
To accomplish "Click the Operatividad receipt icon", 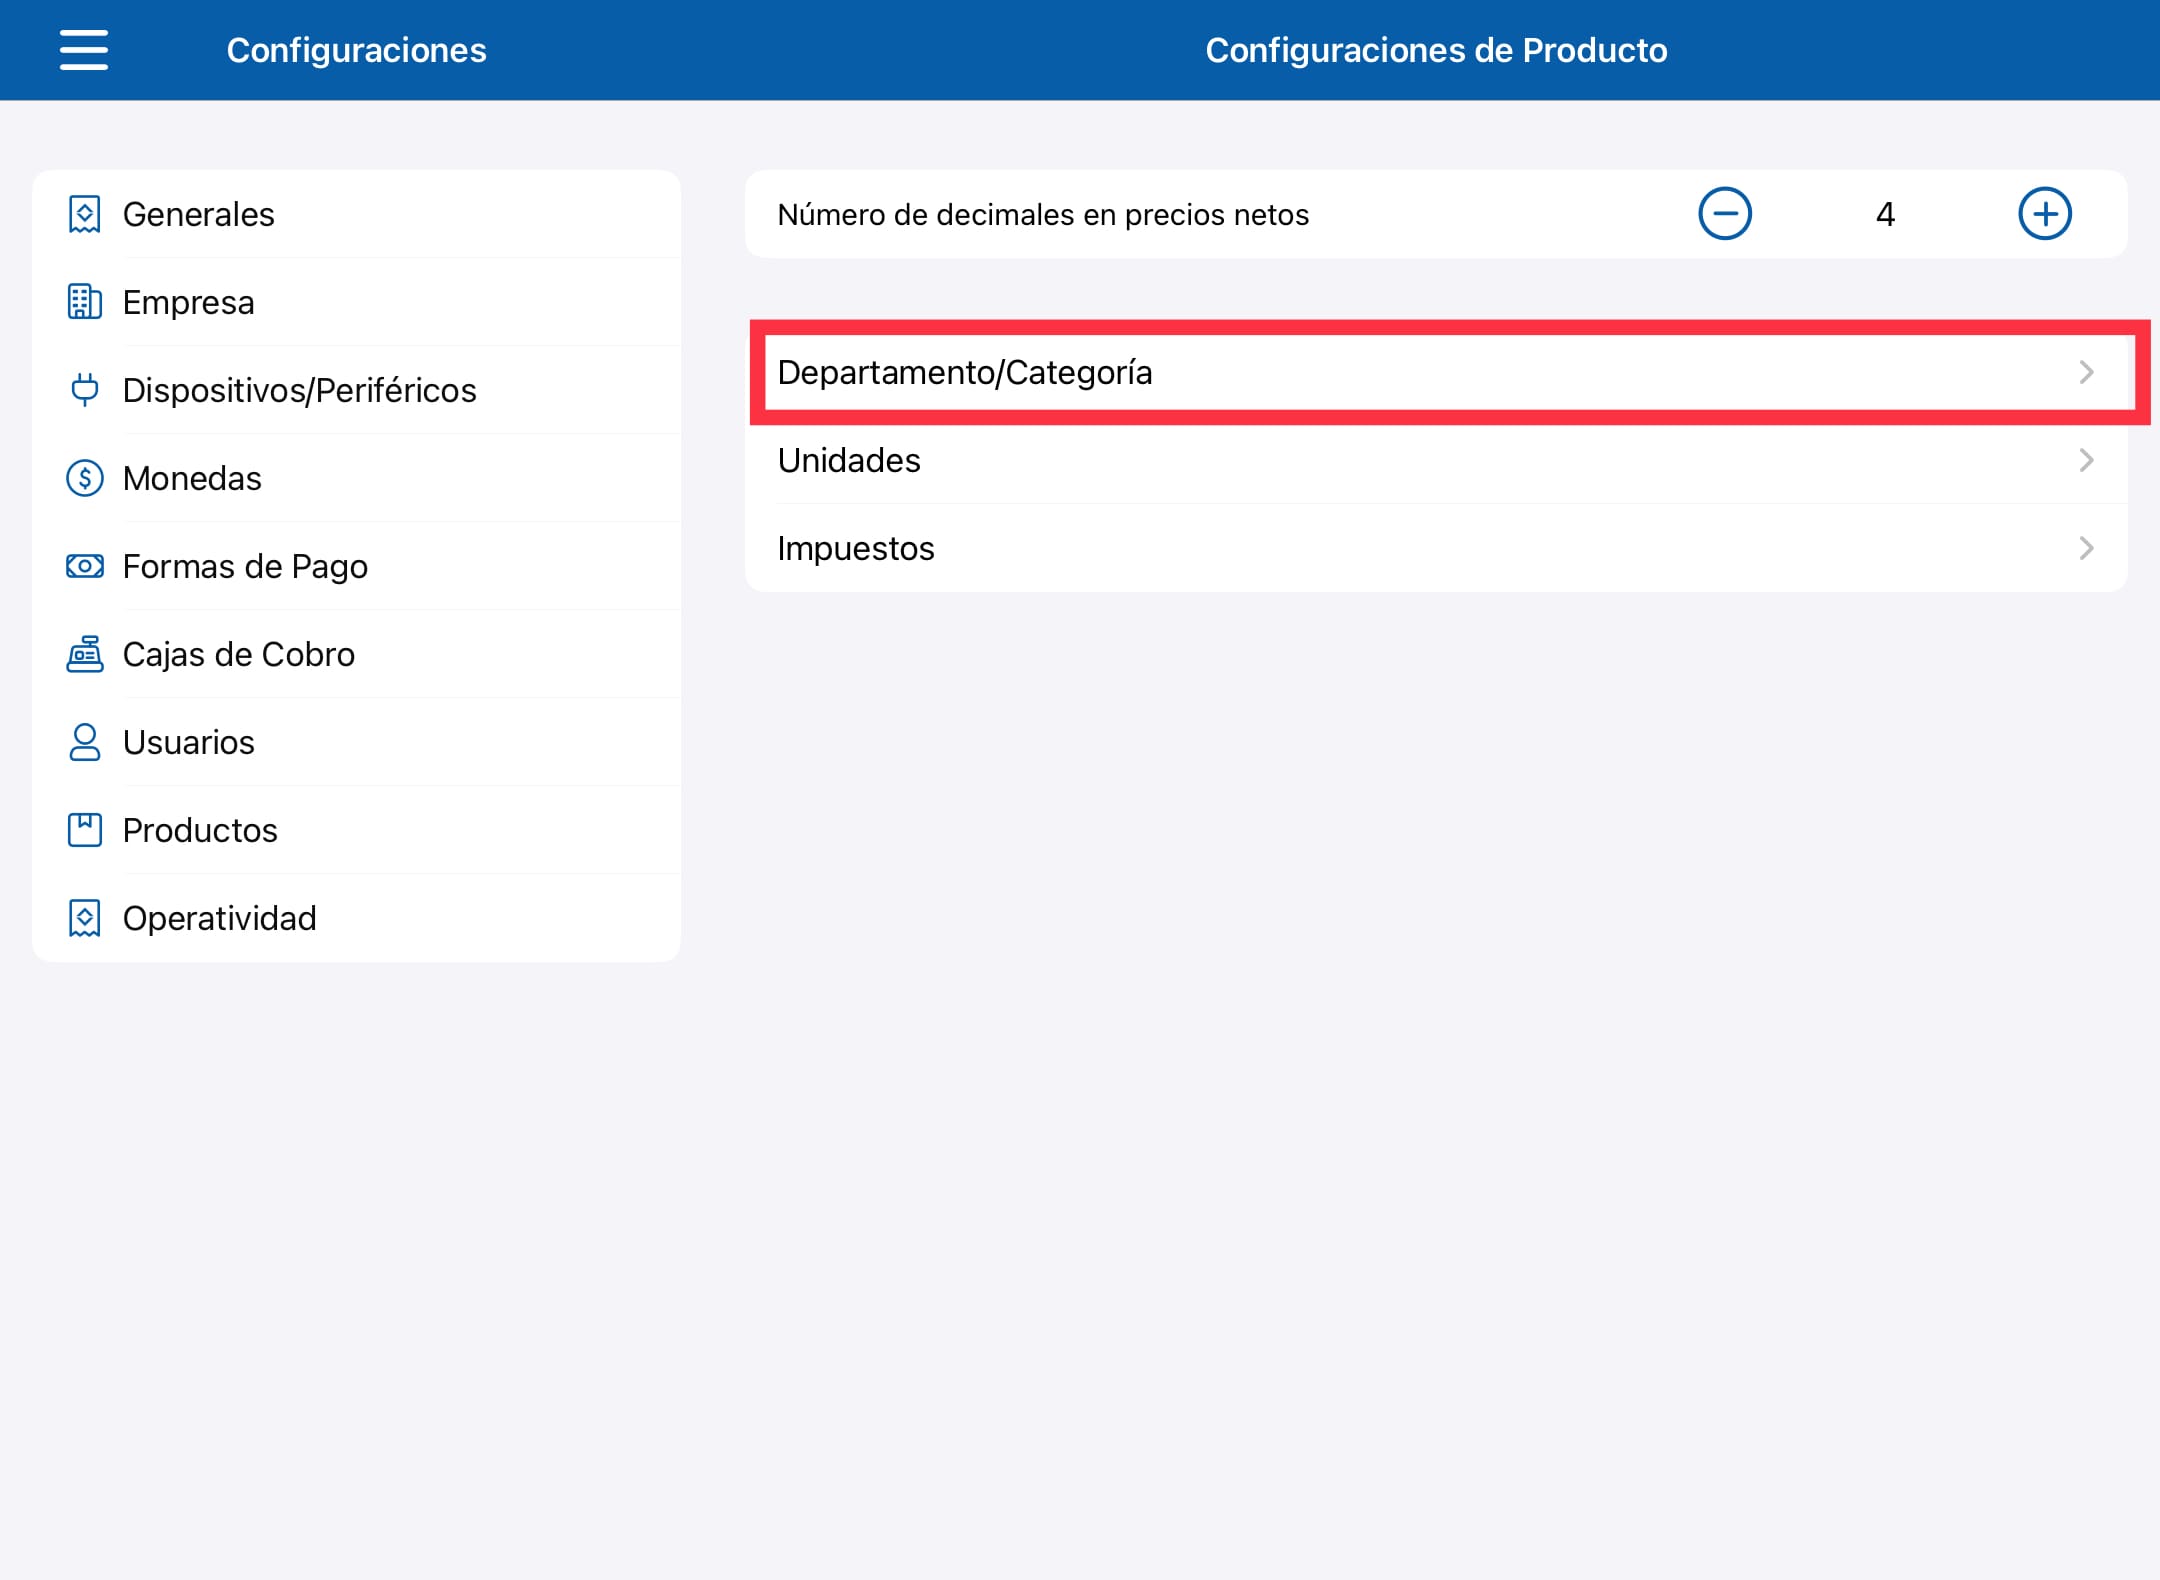I will click(x=85, y=918).
